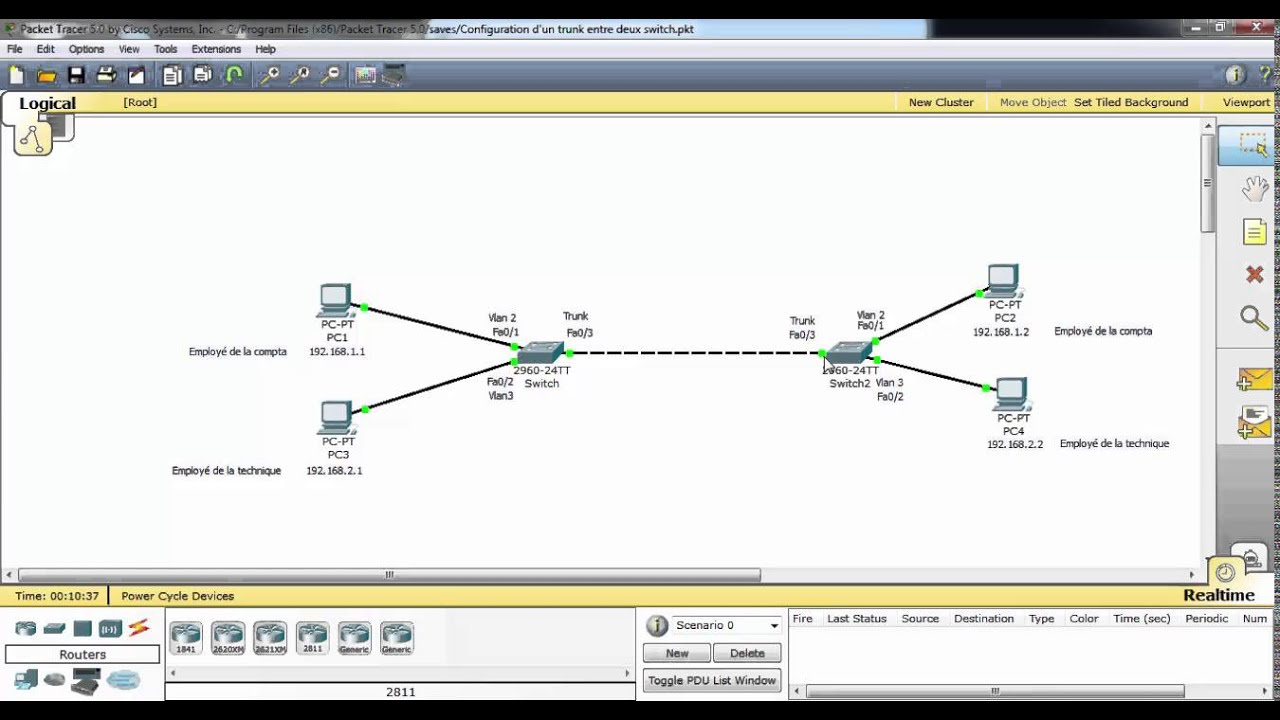1280x720 pixels.
Task: Click the Delete scenario button
Action: tap(747, 653)
